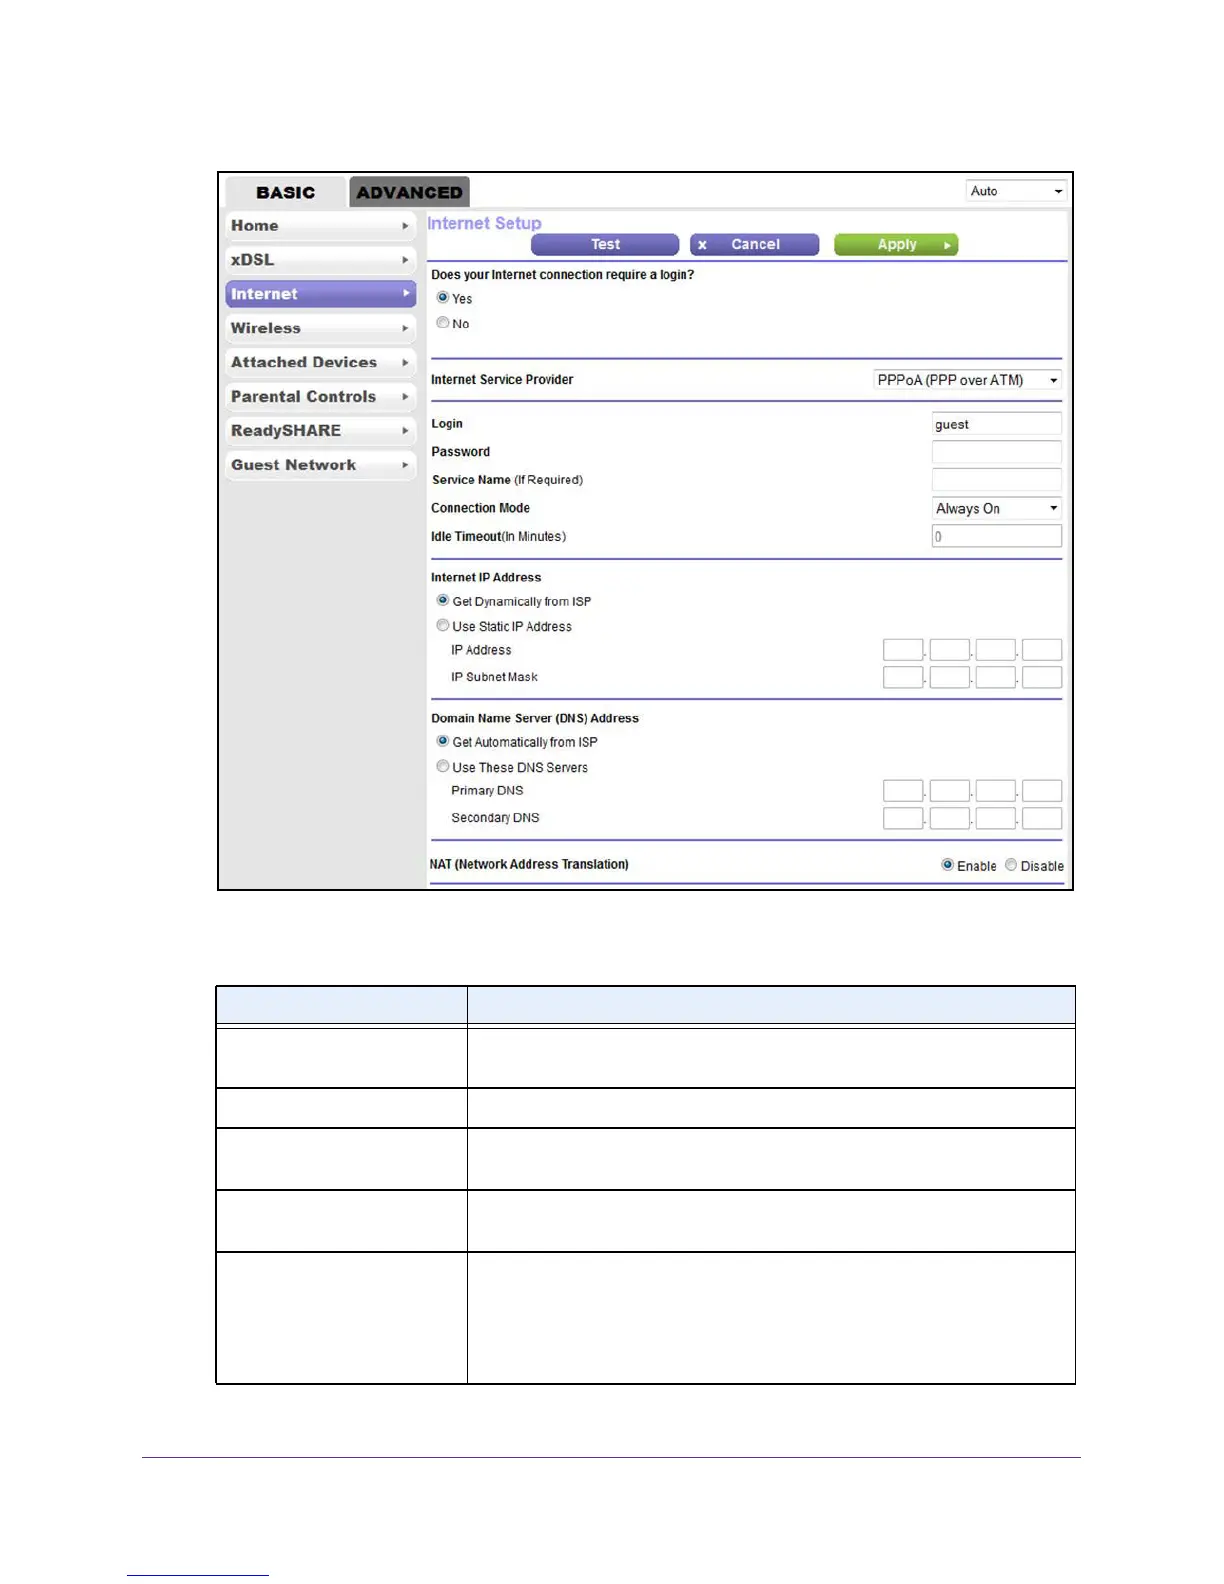The height and width of the screenshot is (1584, 1224).
Task: Select the NAT Disable radio
Action: click(1011, 865)
